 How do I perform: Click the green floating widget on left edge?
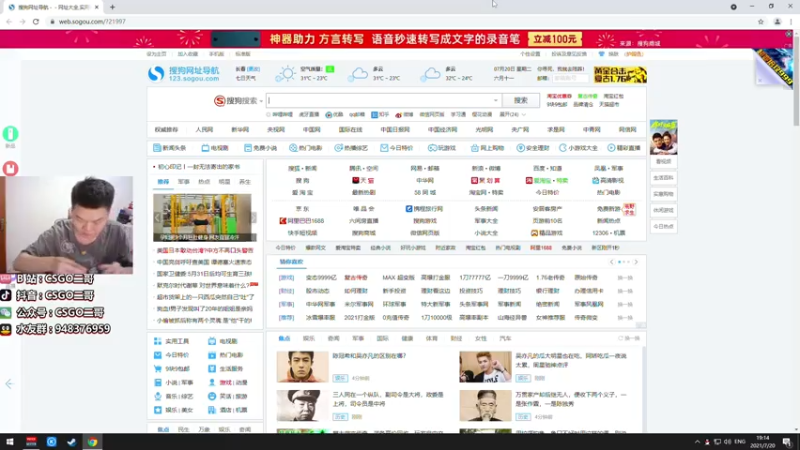pos(10,134)
